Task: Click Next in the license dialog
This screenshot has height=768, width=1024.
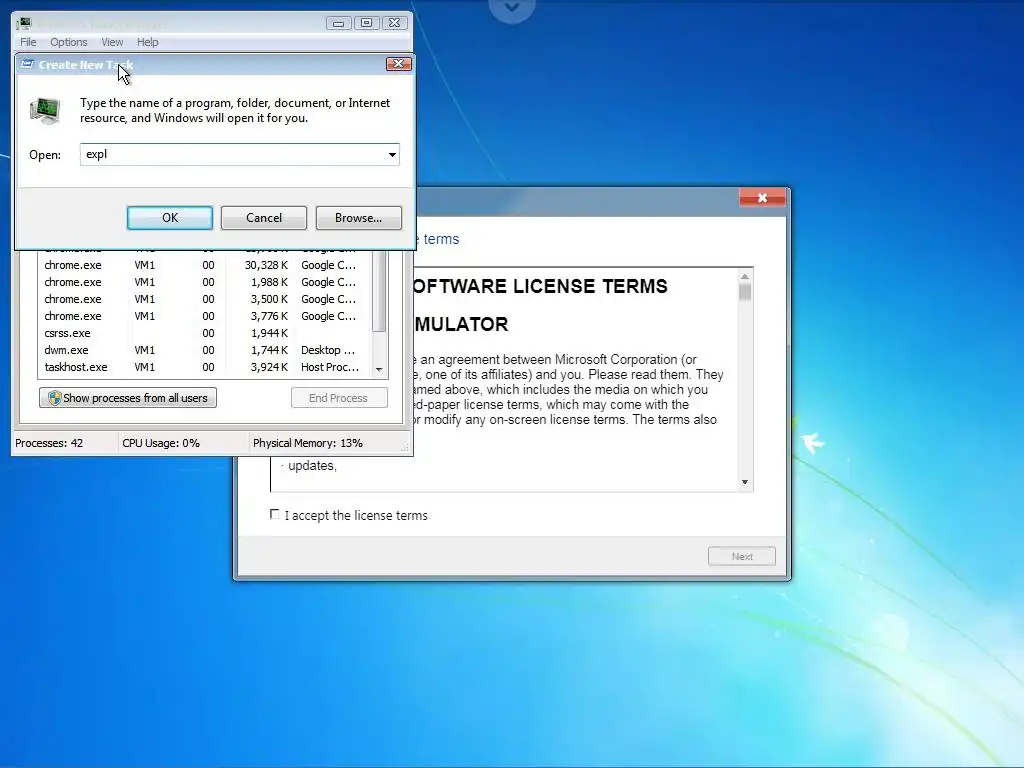Action: point(742,556)
